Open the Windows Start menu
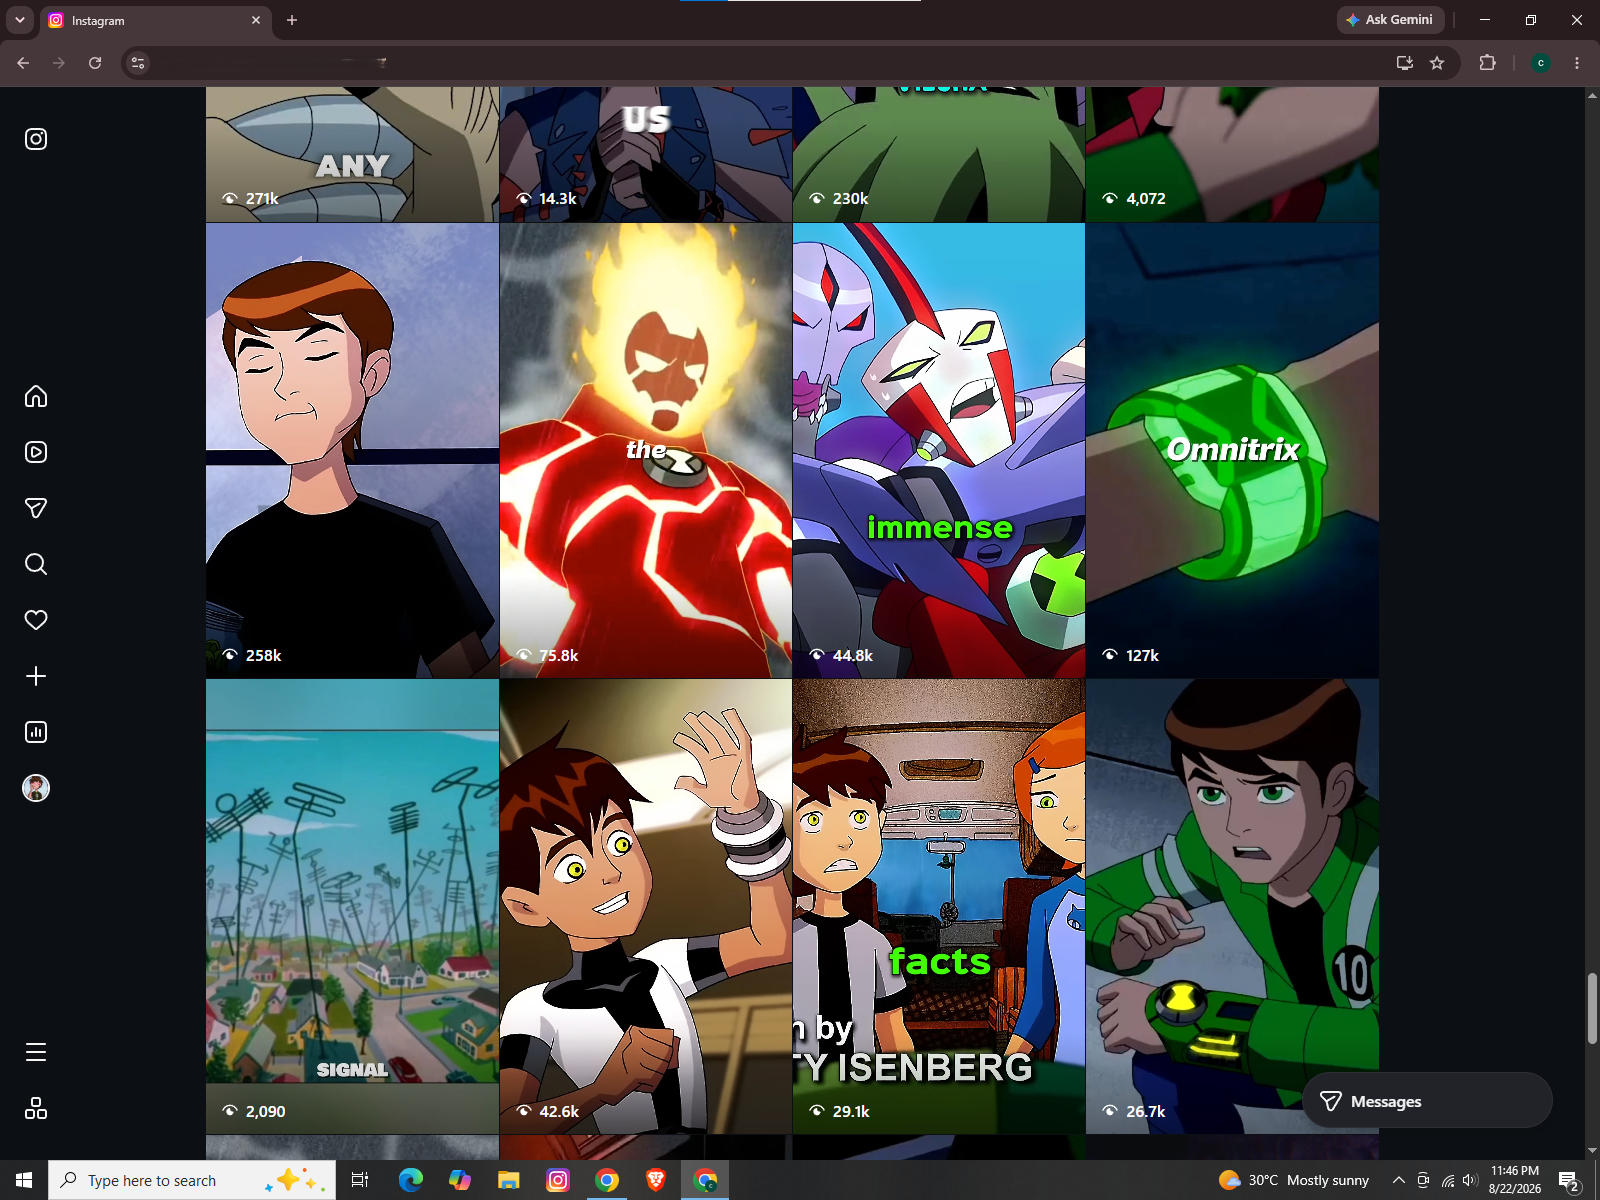The image size is (1600, 1200). pos(24,1180)
